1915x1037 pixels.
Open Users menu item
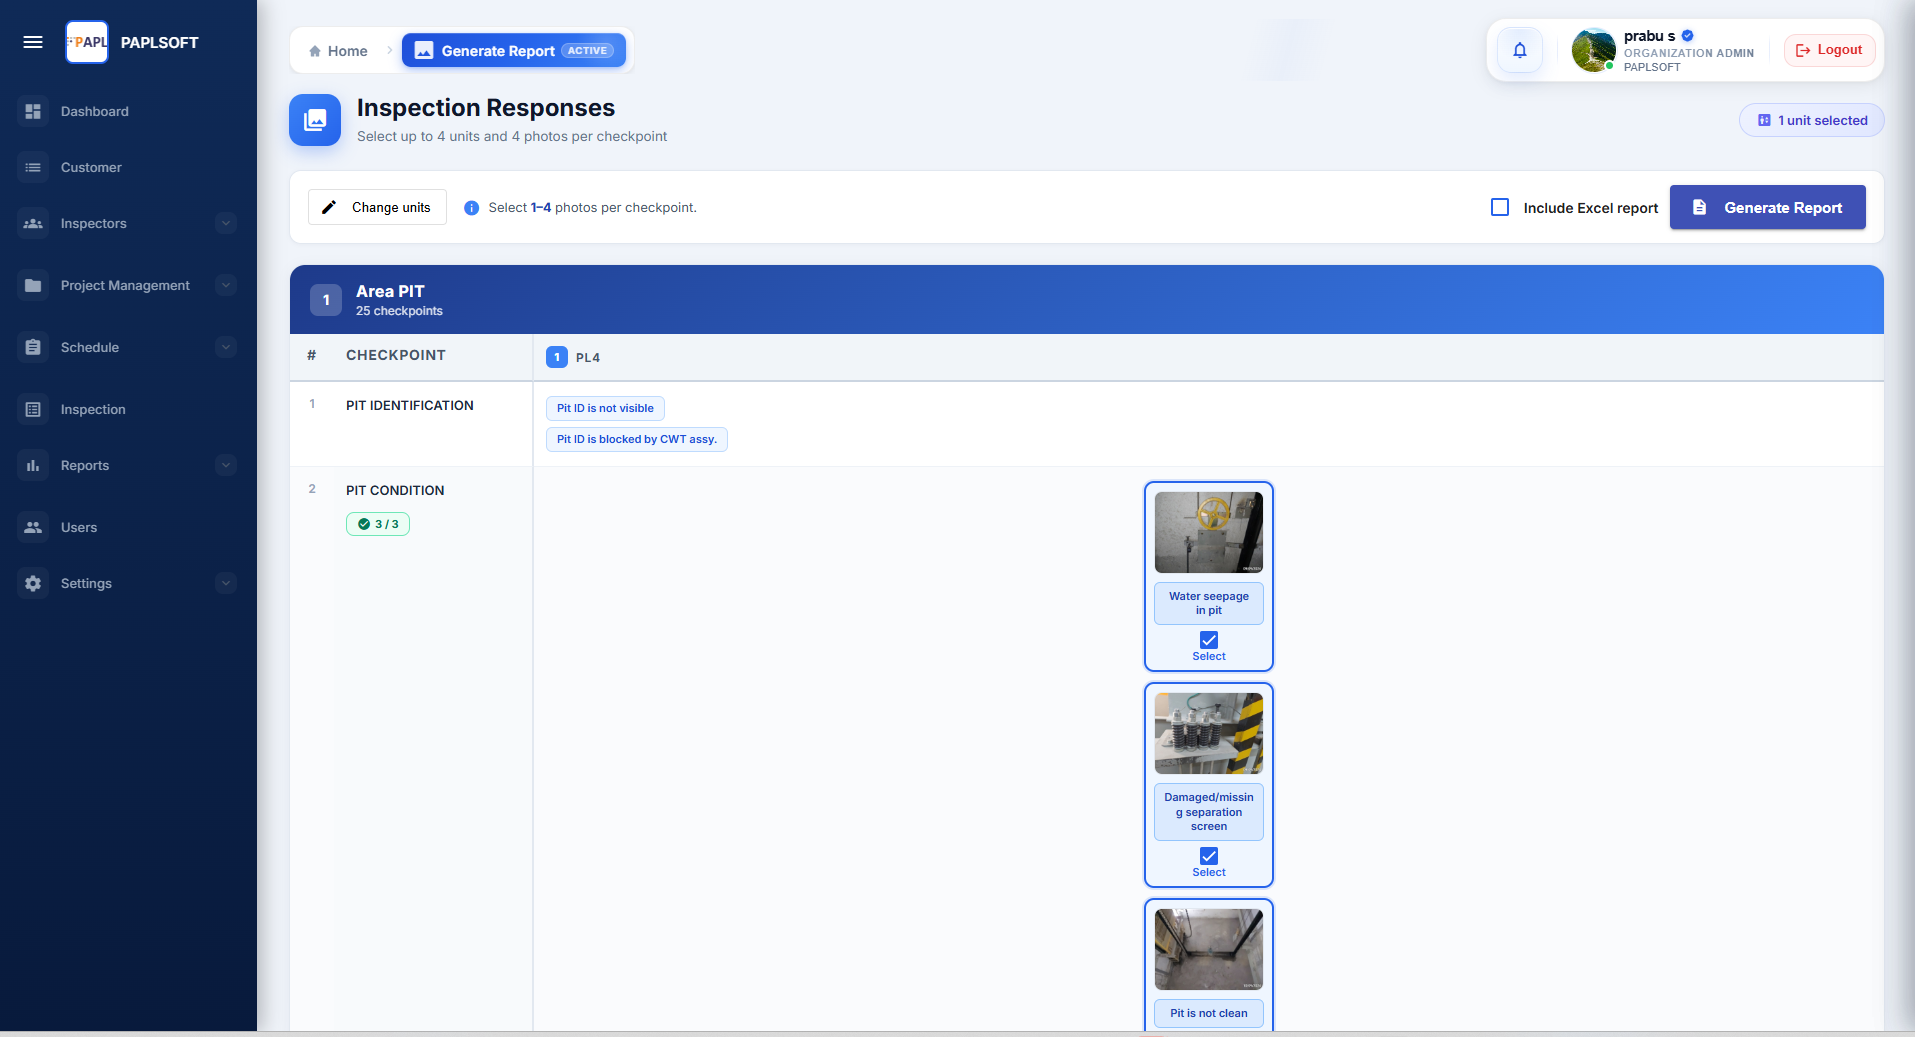128,527
